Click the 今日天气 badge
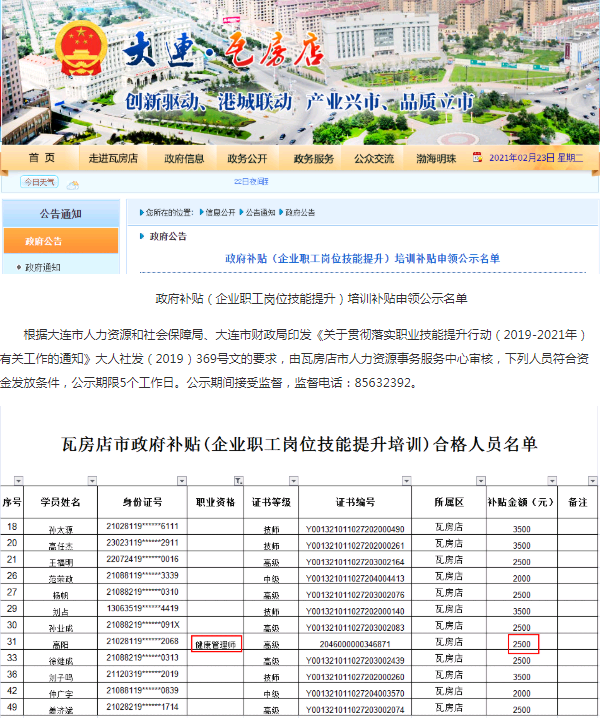The height and width of the screenshot is (718, 601). [x=39, y=182]
